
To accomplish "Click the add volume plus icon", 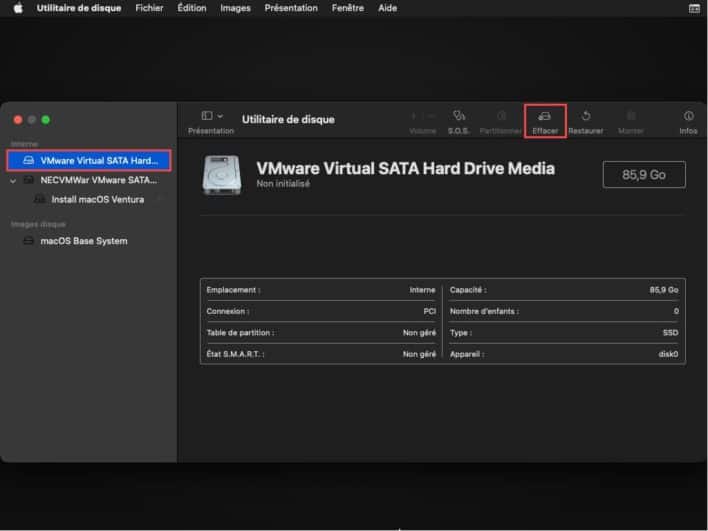I will pos(415,117).
